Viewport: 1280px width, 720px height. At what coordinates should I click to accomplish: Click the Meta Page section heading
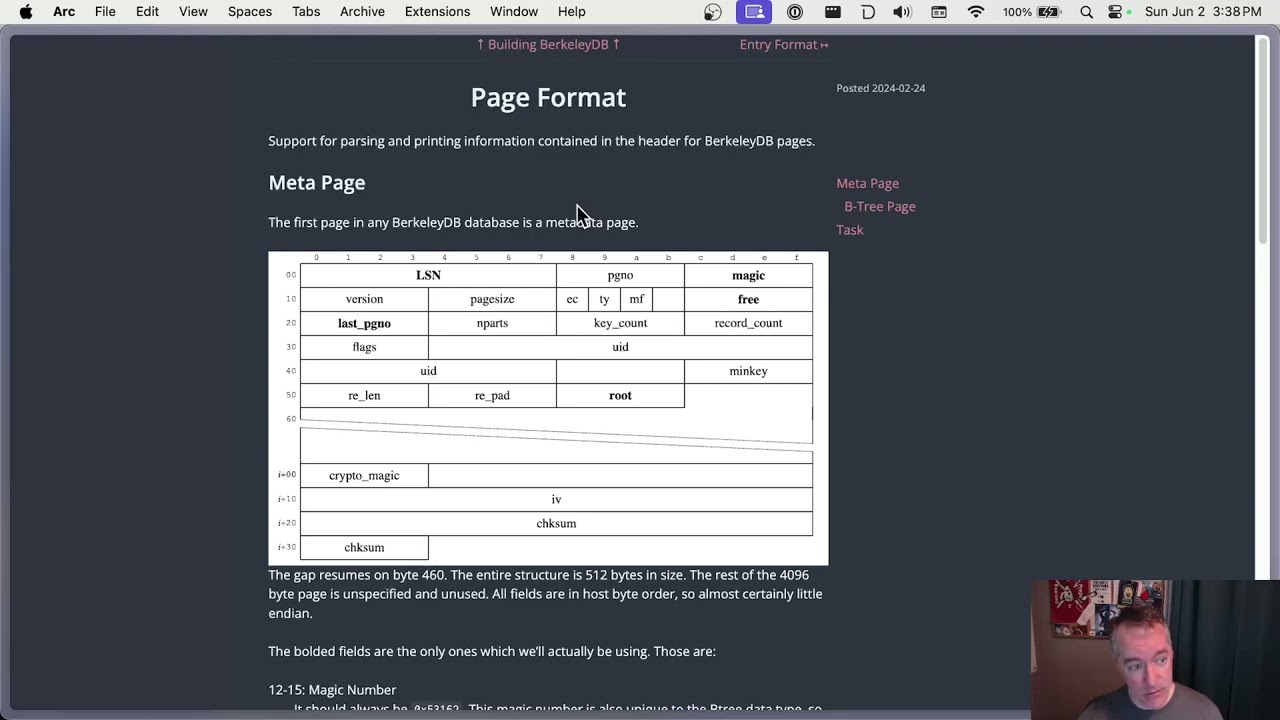[317, 183]
